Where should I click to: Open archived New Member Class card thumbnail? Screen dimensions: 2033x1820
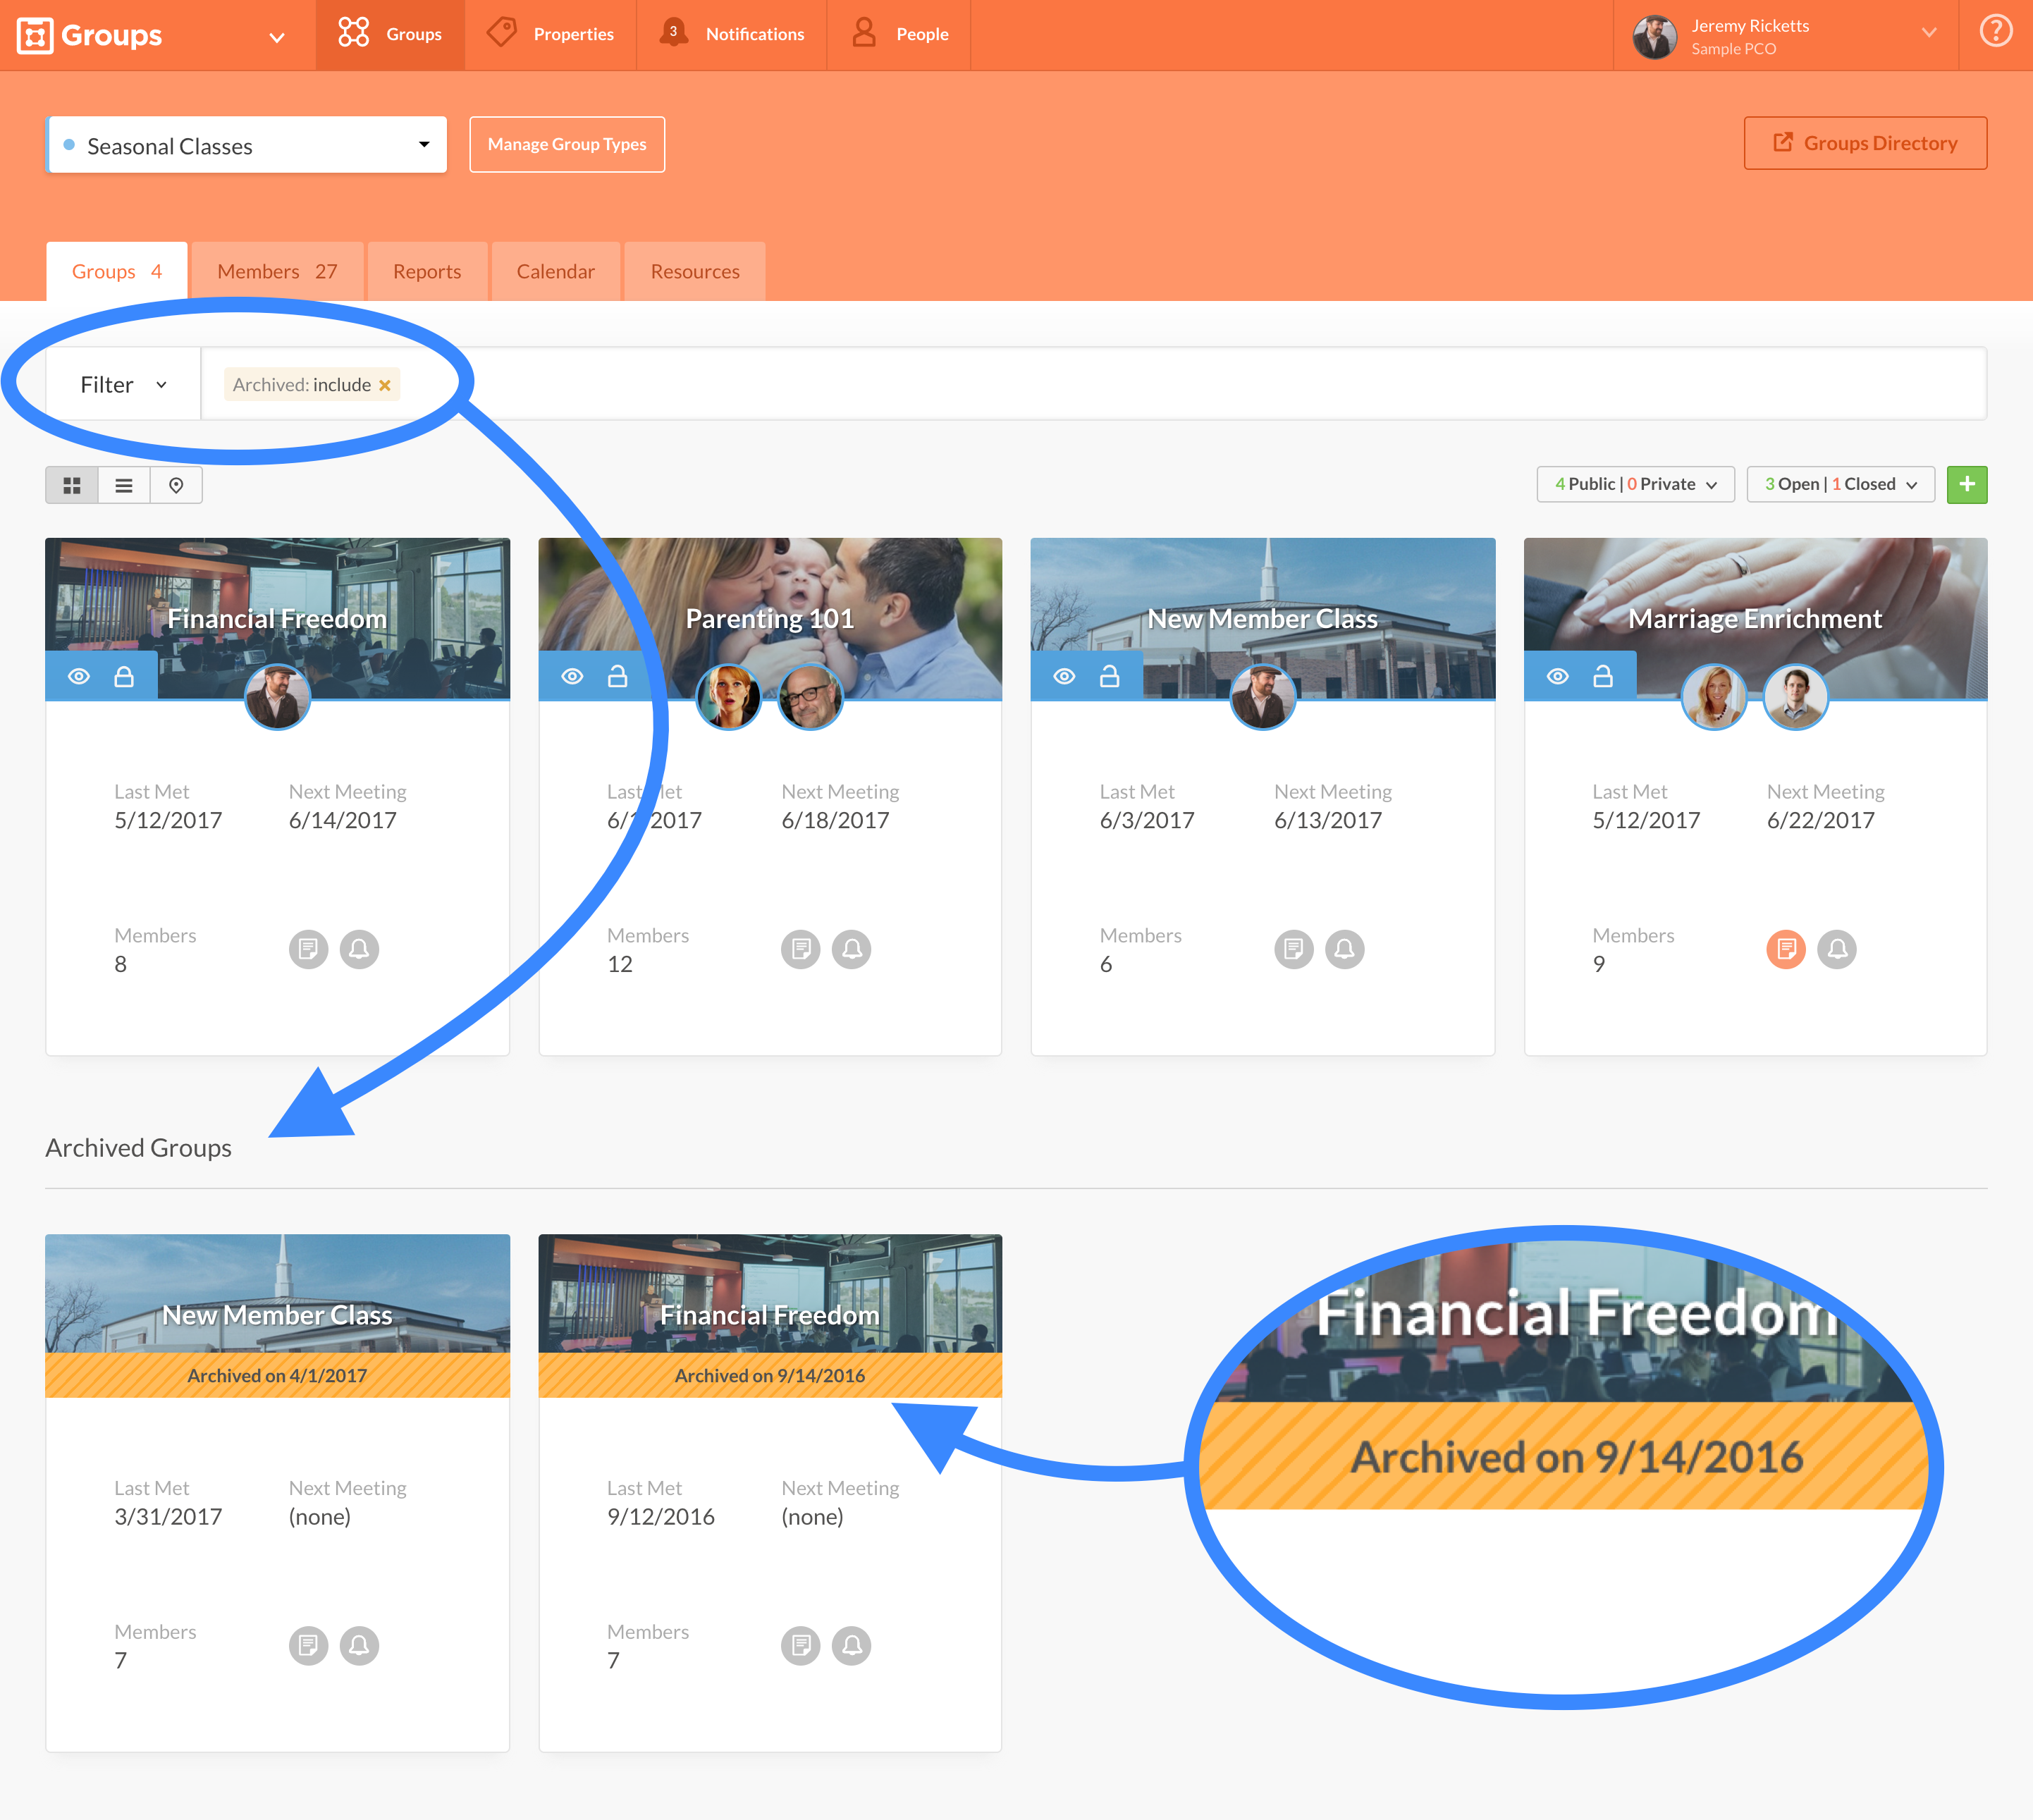[277, 1295]
